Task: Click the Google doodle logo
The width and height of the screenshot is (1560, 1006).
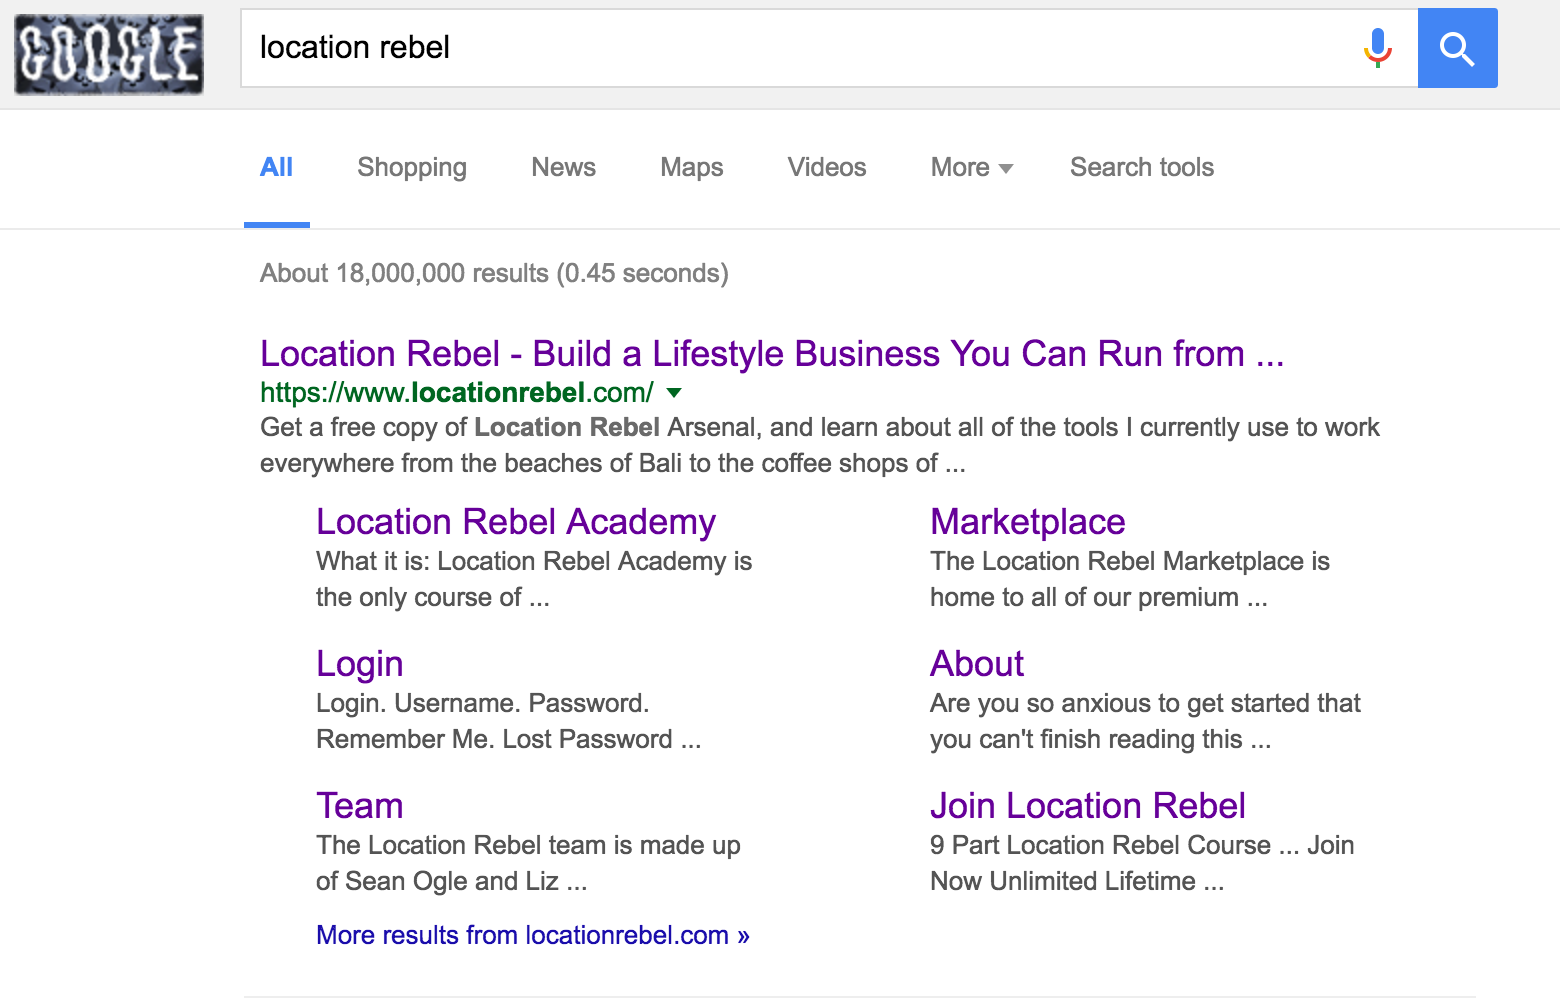Action: tap(109, 55)
